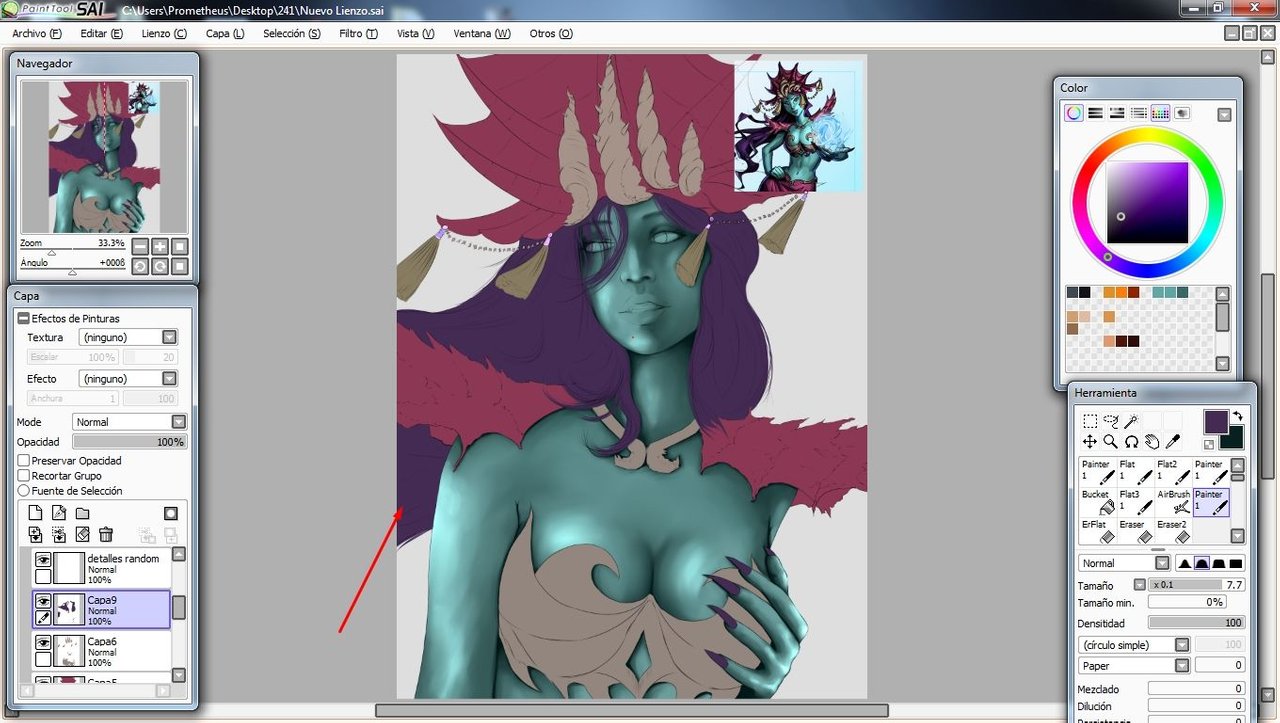
Task: Rotate the view counterclockwise in Navigator
Action: click(140, 266)
